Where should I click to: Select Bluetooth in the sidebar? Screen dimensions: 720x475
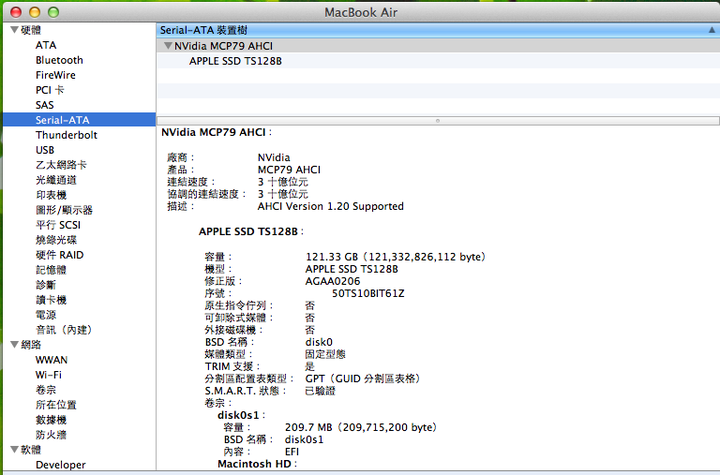[59, 60]
